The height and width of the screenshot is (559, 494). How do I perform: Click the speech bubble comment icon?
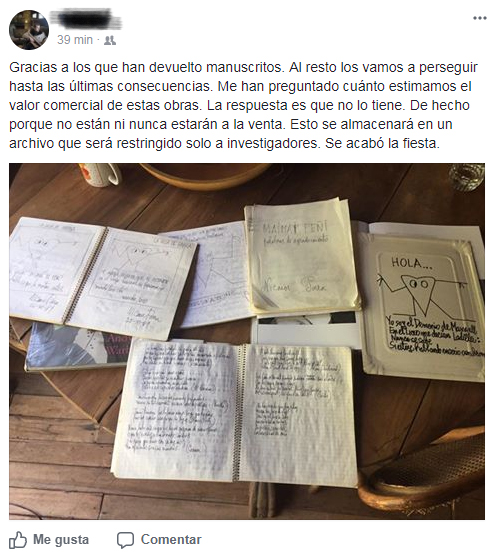(125, 540)
